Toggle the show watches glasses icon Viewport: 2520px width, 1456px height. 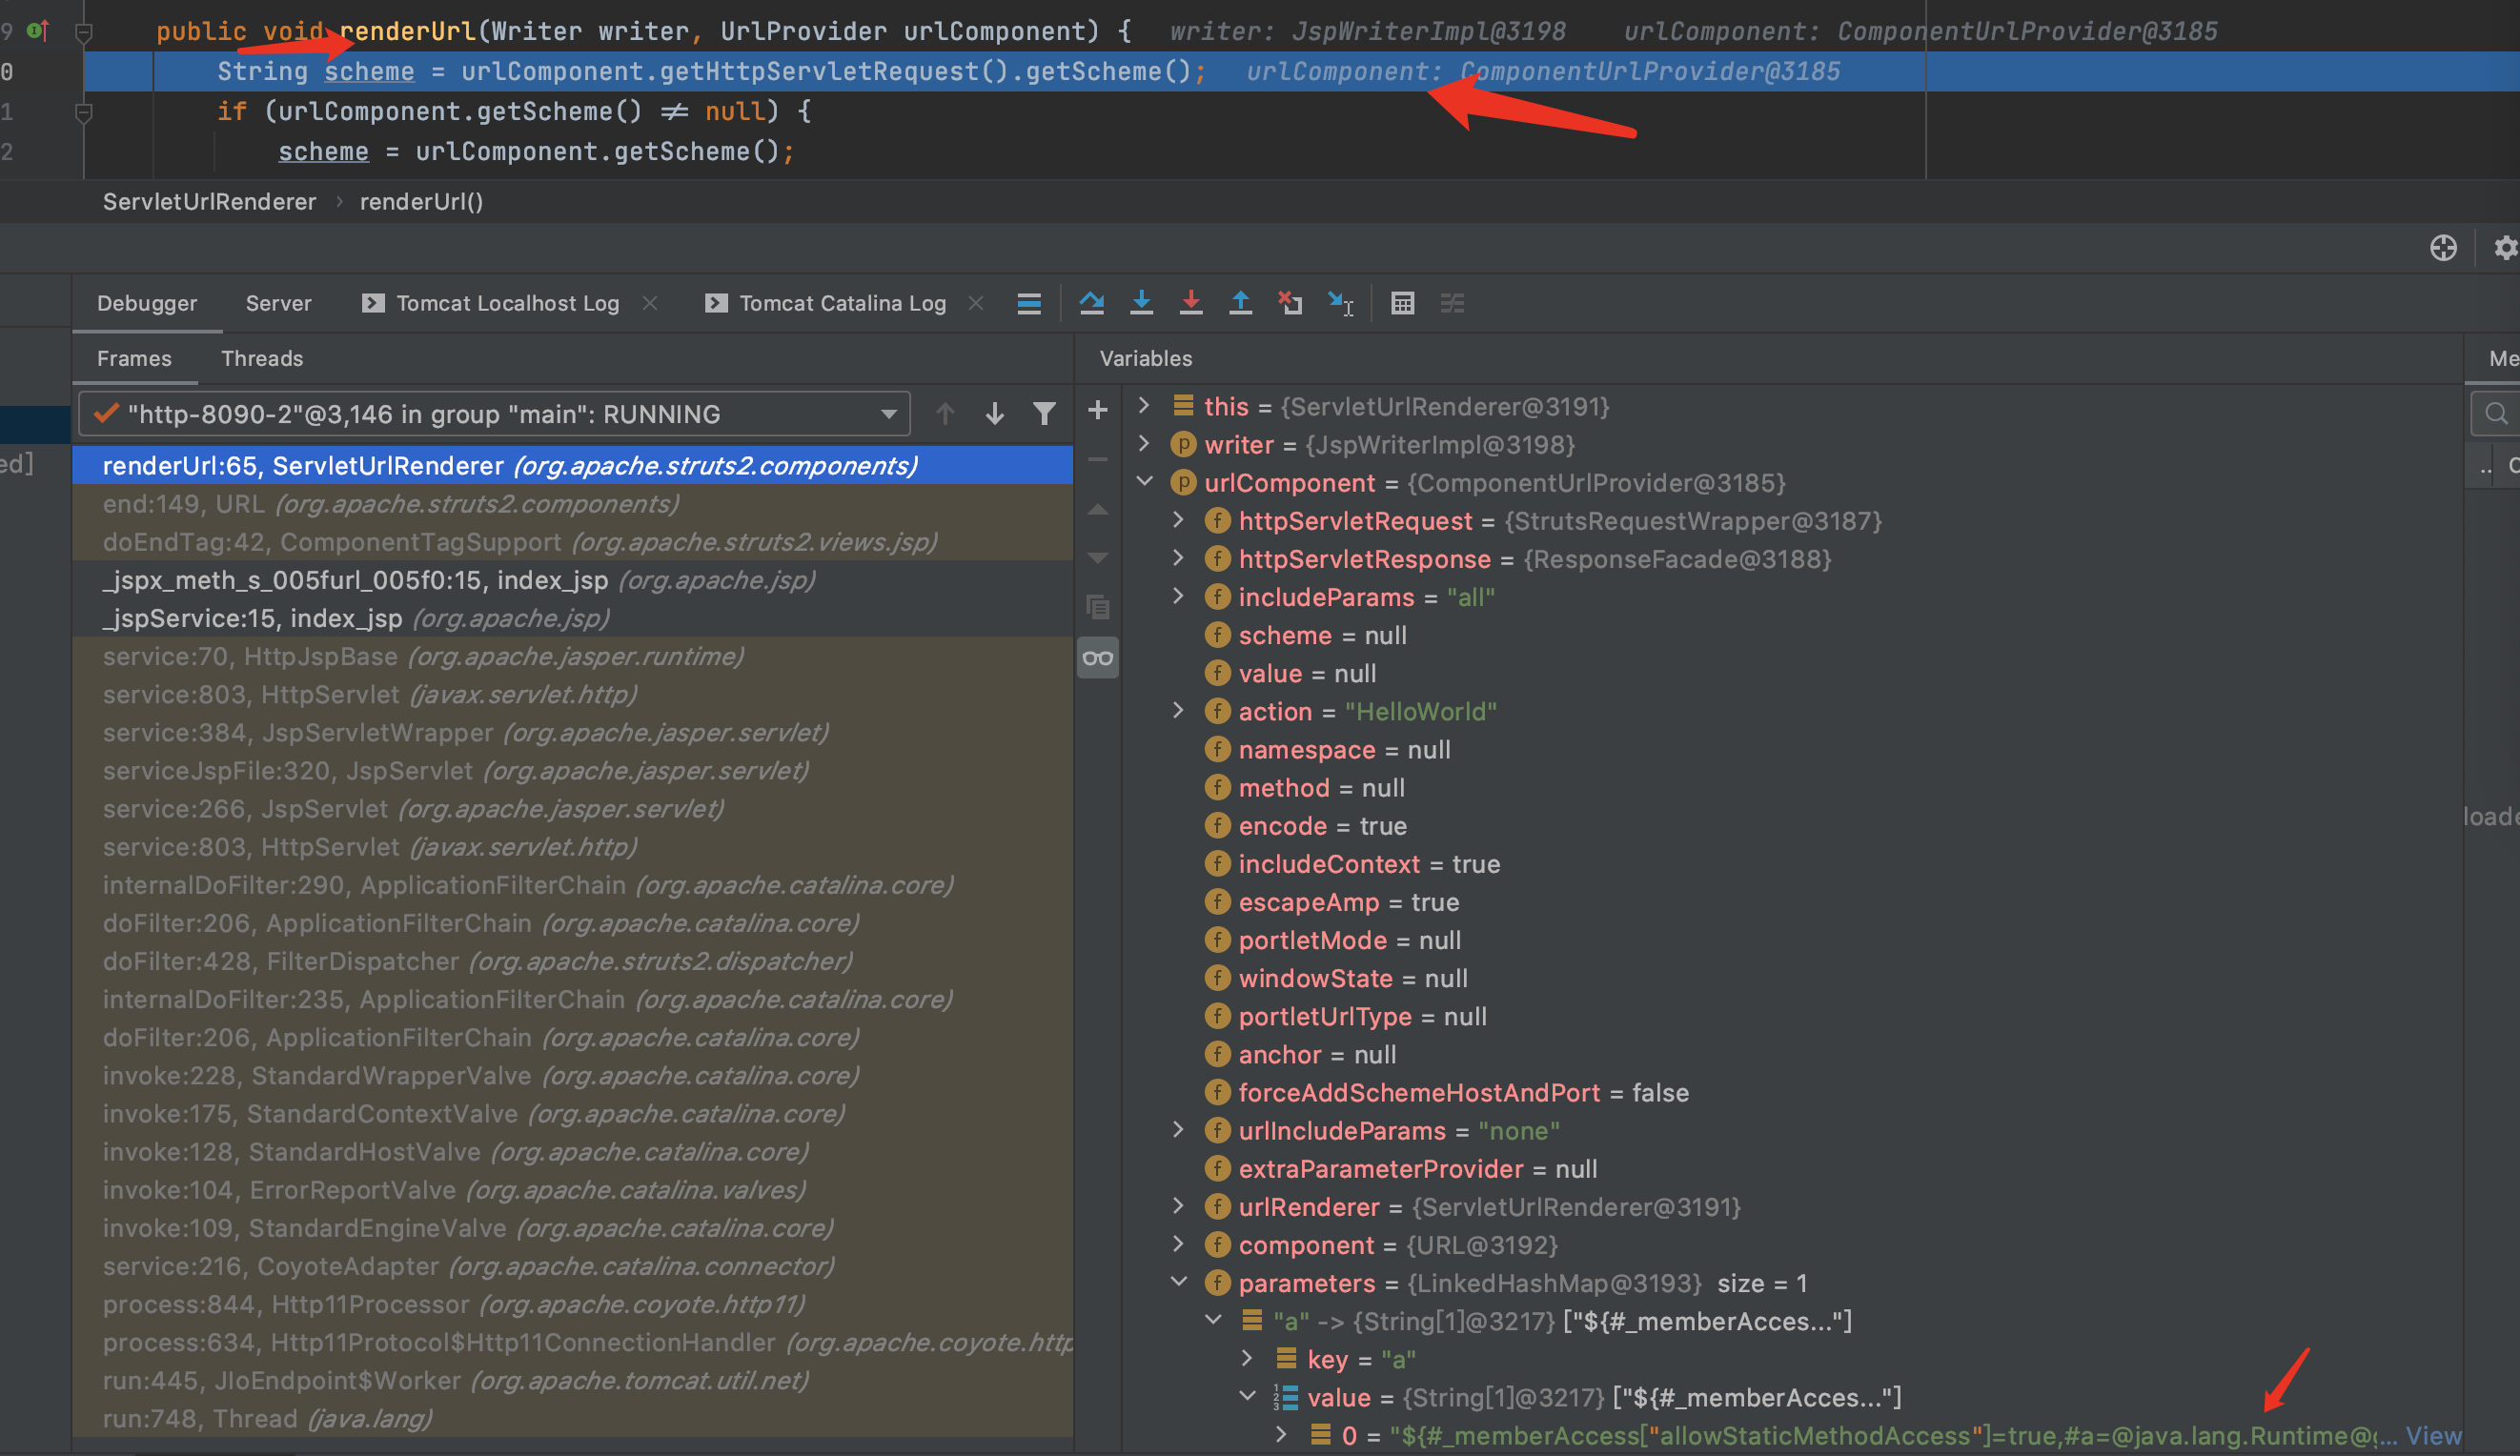pos(1097,658)
